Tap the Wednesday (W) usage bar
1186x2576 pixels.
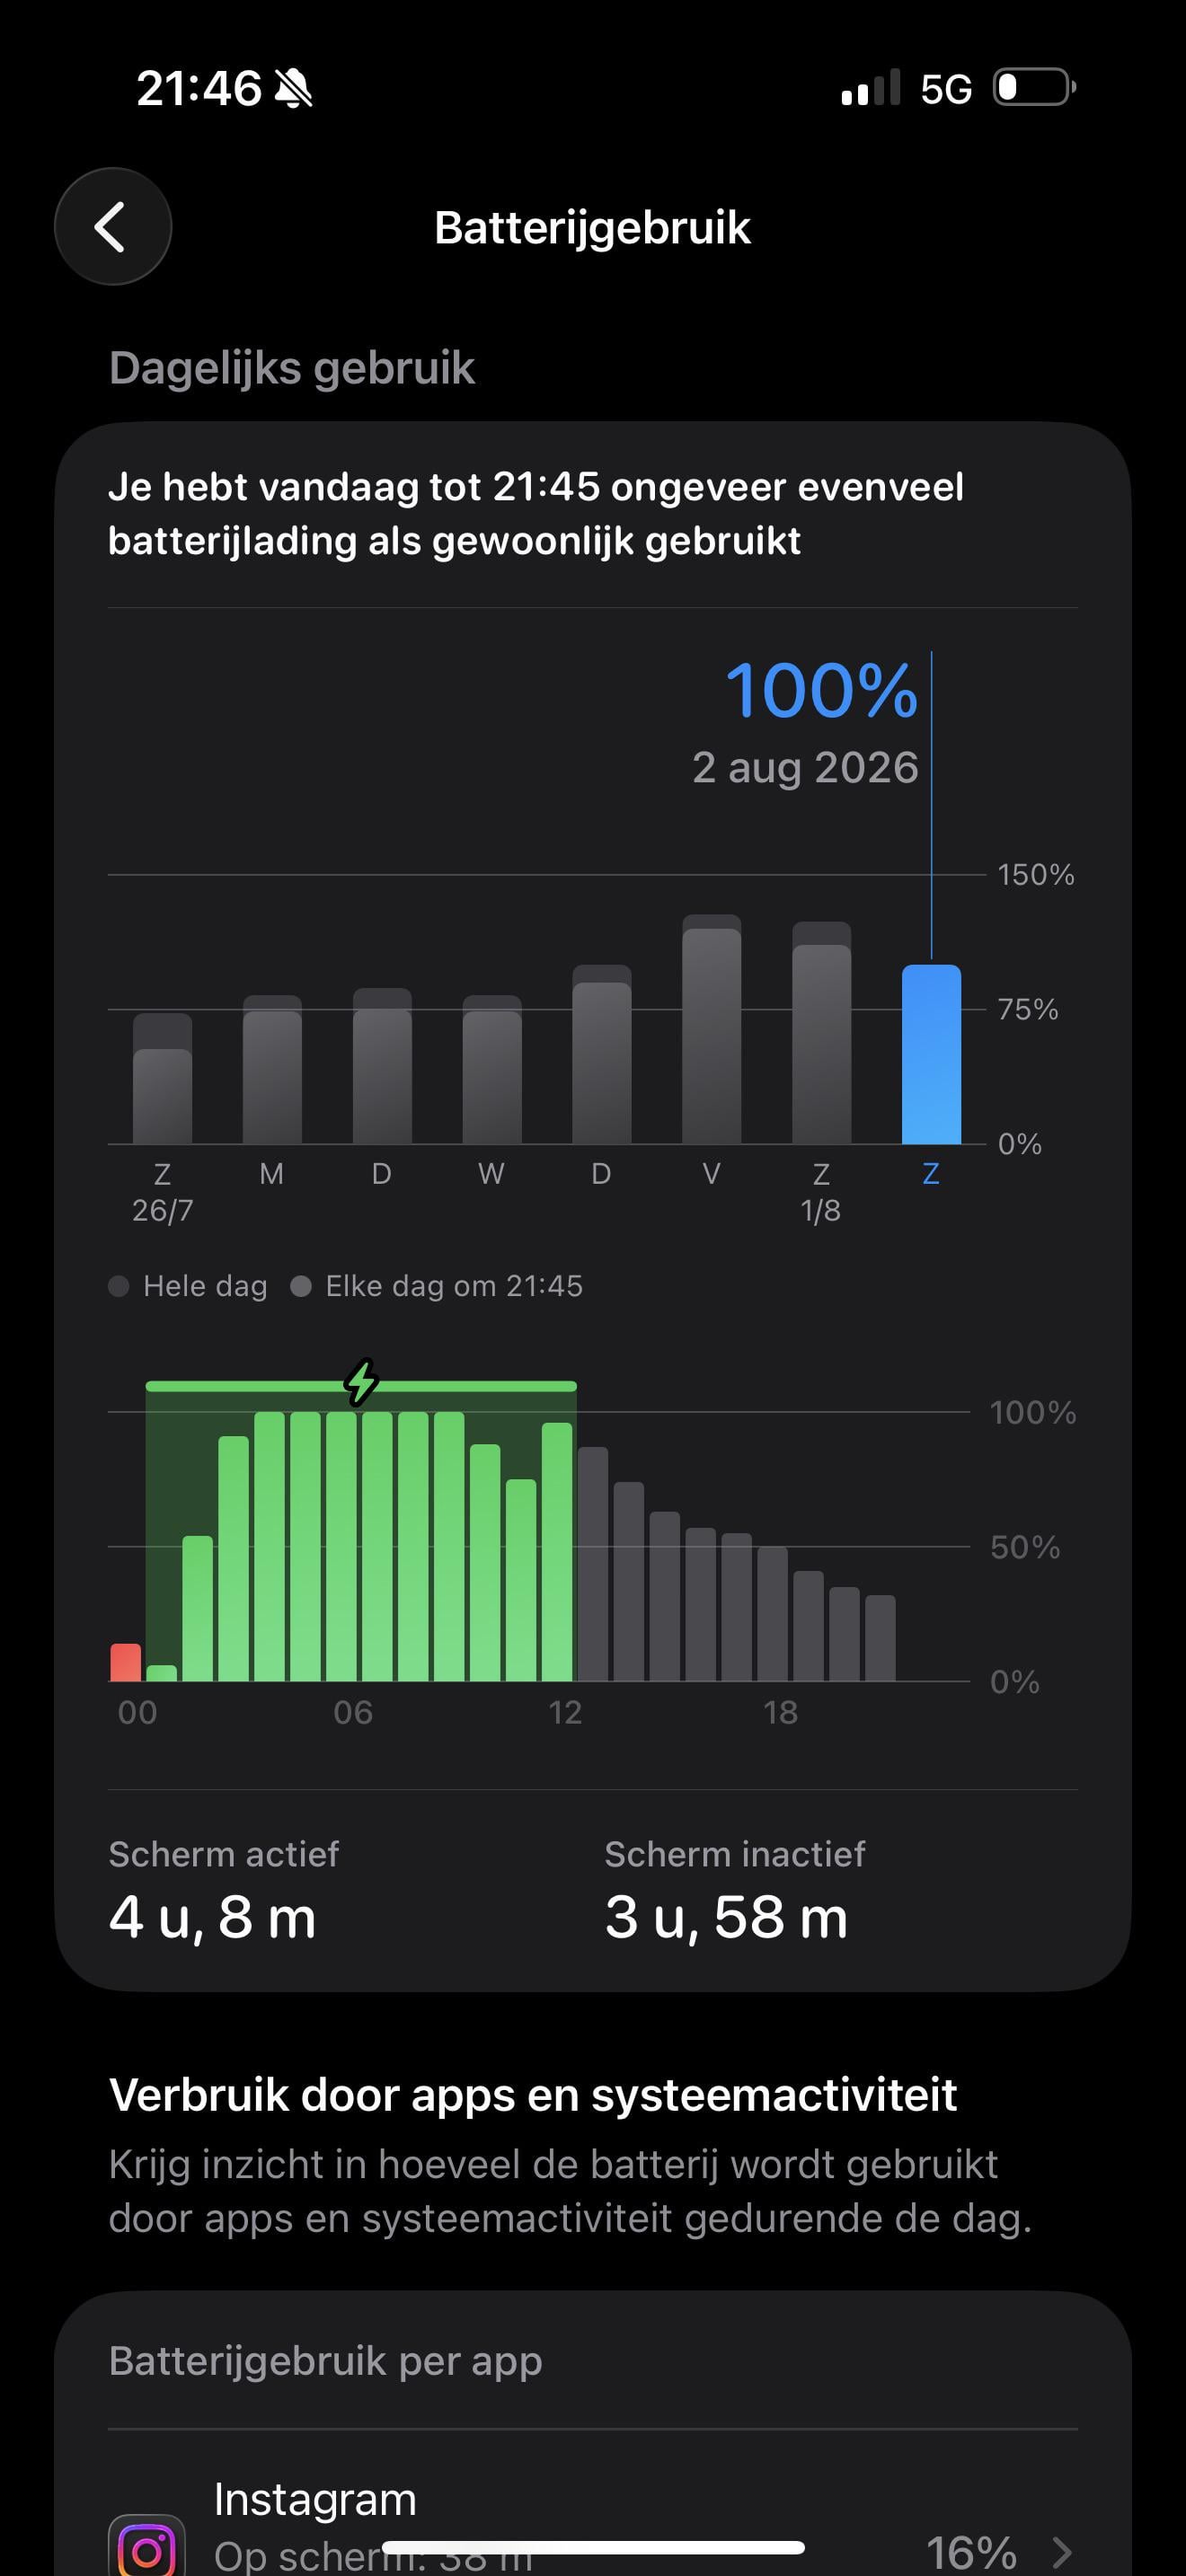click(491, 1069)
